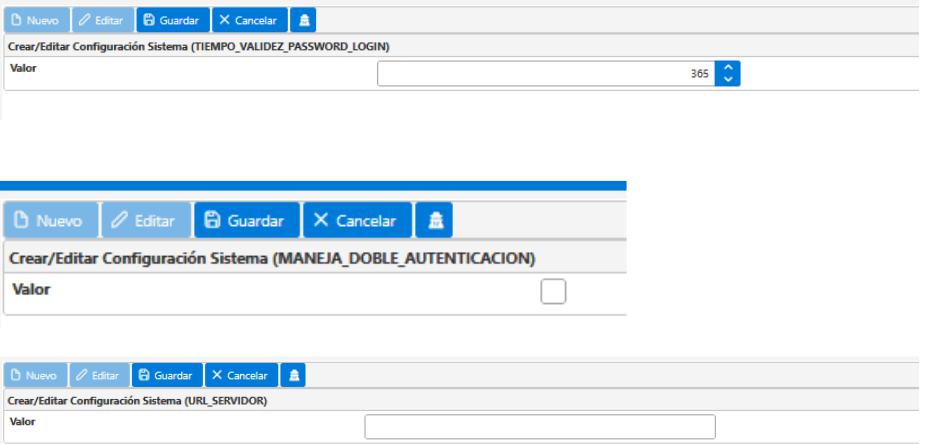Increase the password validity value with up arrow

tap(728, 68)
